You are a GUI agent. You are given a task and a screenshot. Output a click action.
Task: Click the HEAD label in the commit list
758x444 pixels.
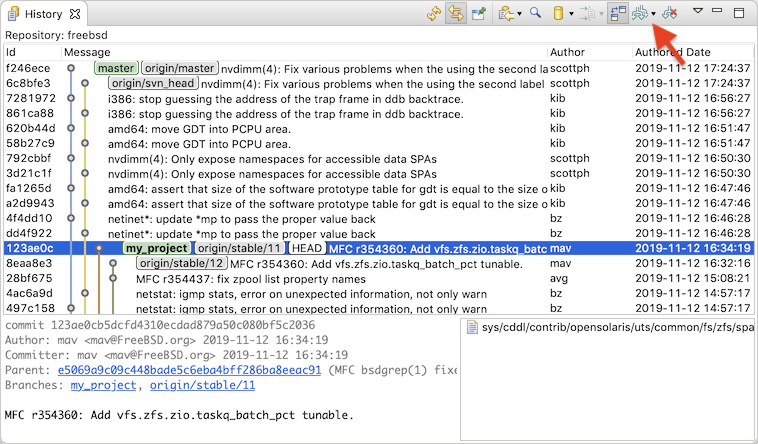307,248
